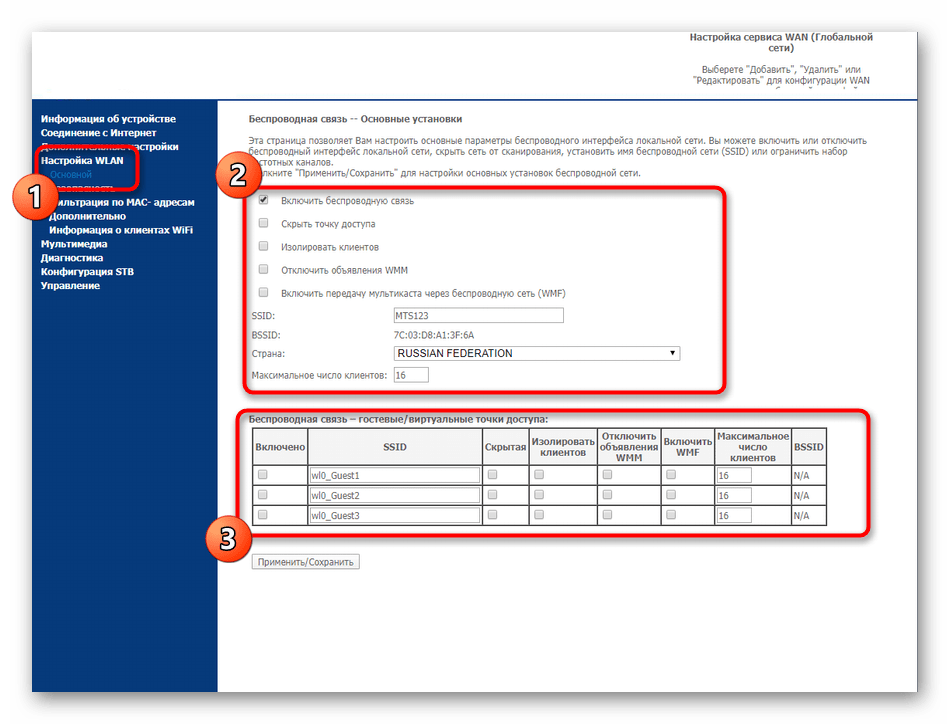Open 'Конфигурация STB' section
The height and width of the screenshot is (724, 950).
coord(87,272)
